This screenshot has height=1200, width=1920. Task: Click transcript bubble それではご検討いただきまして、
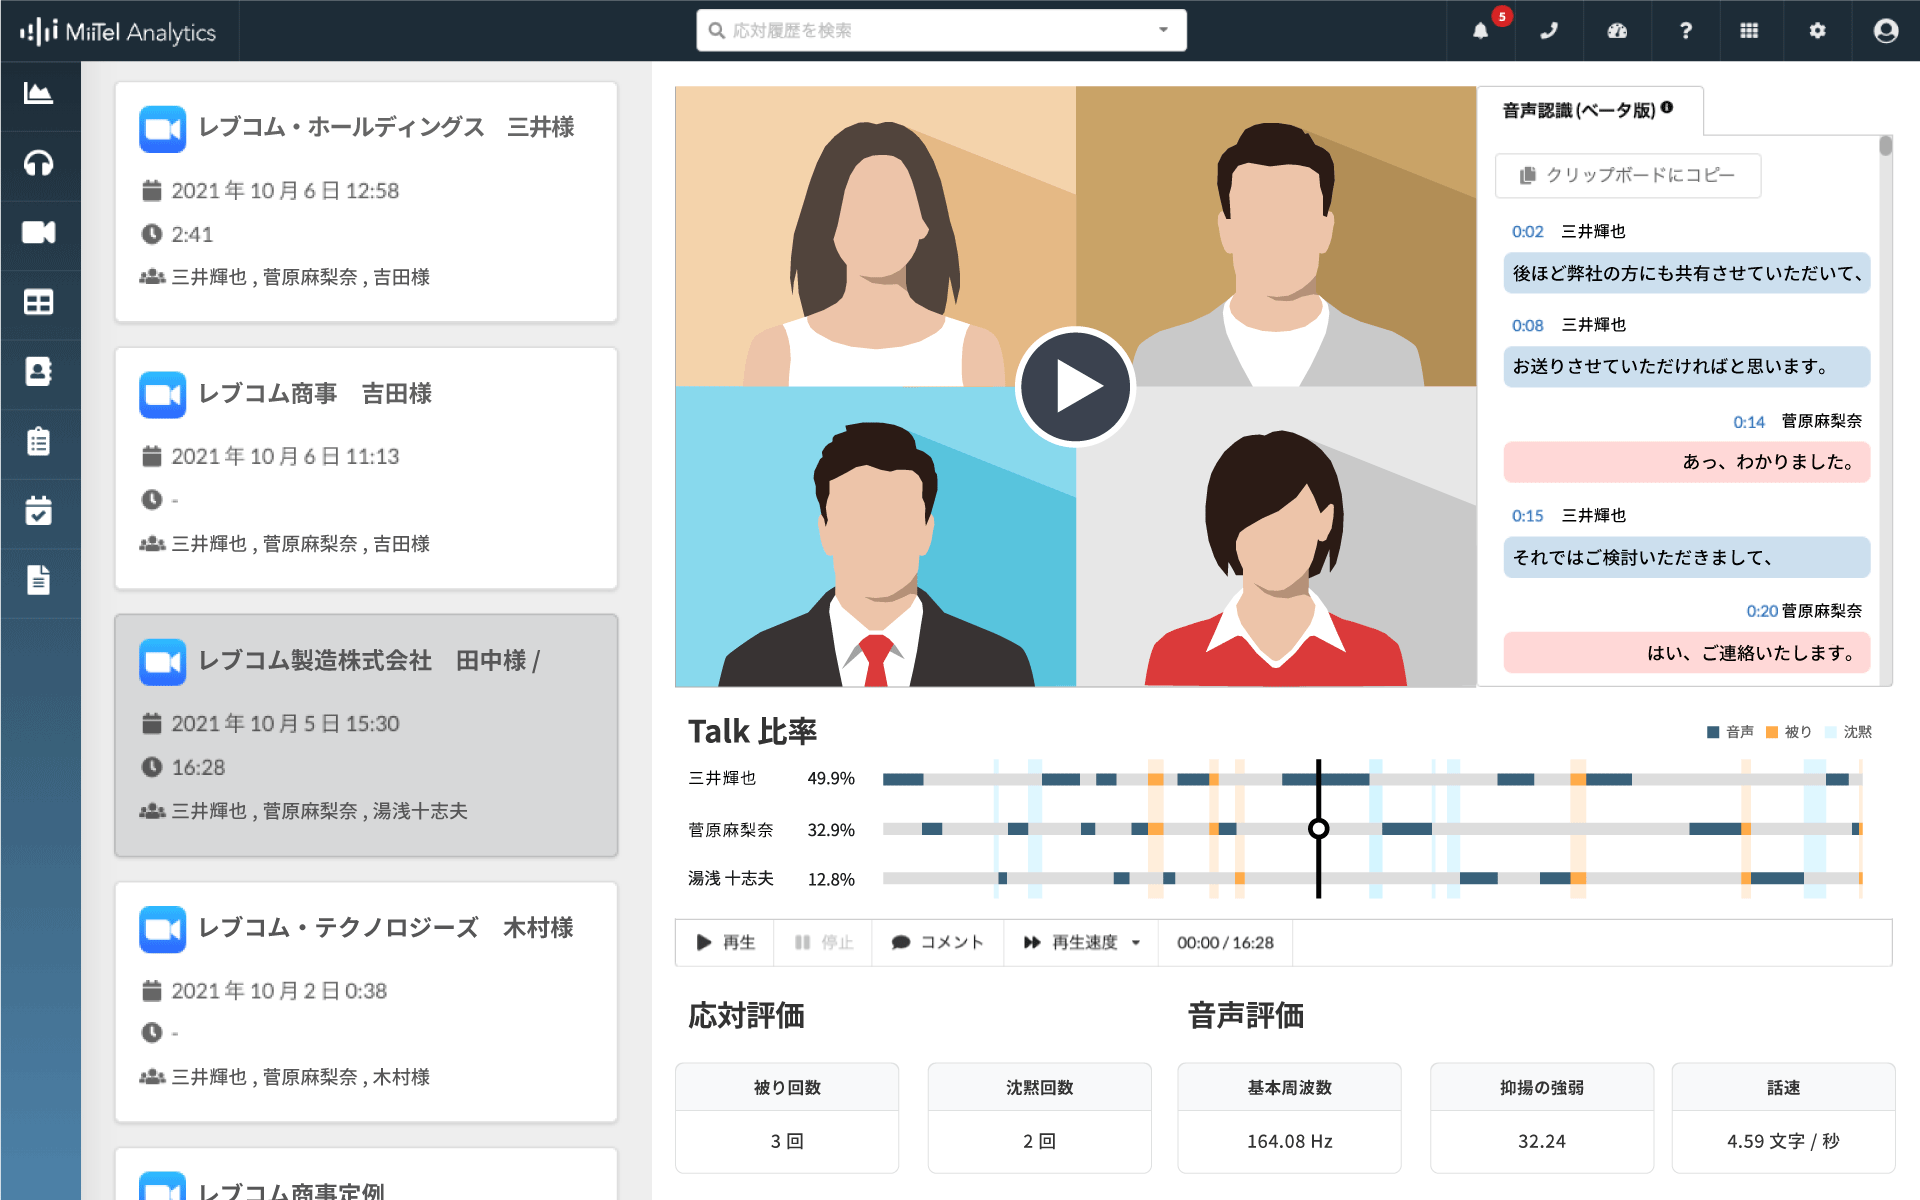[1686, 557]
